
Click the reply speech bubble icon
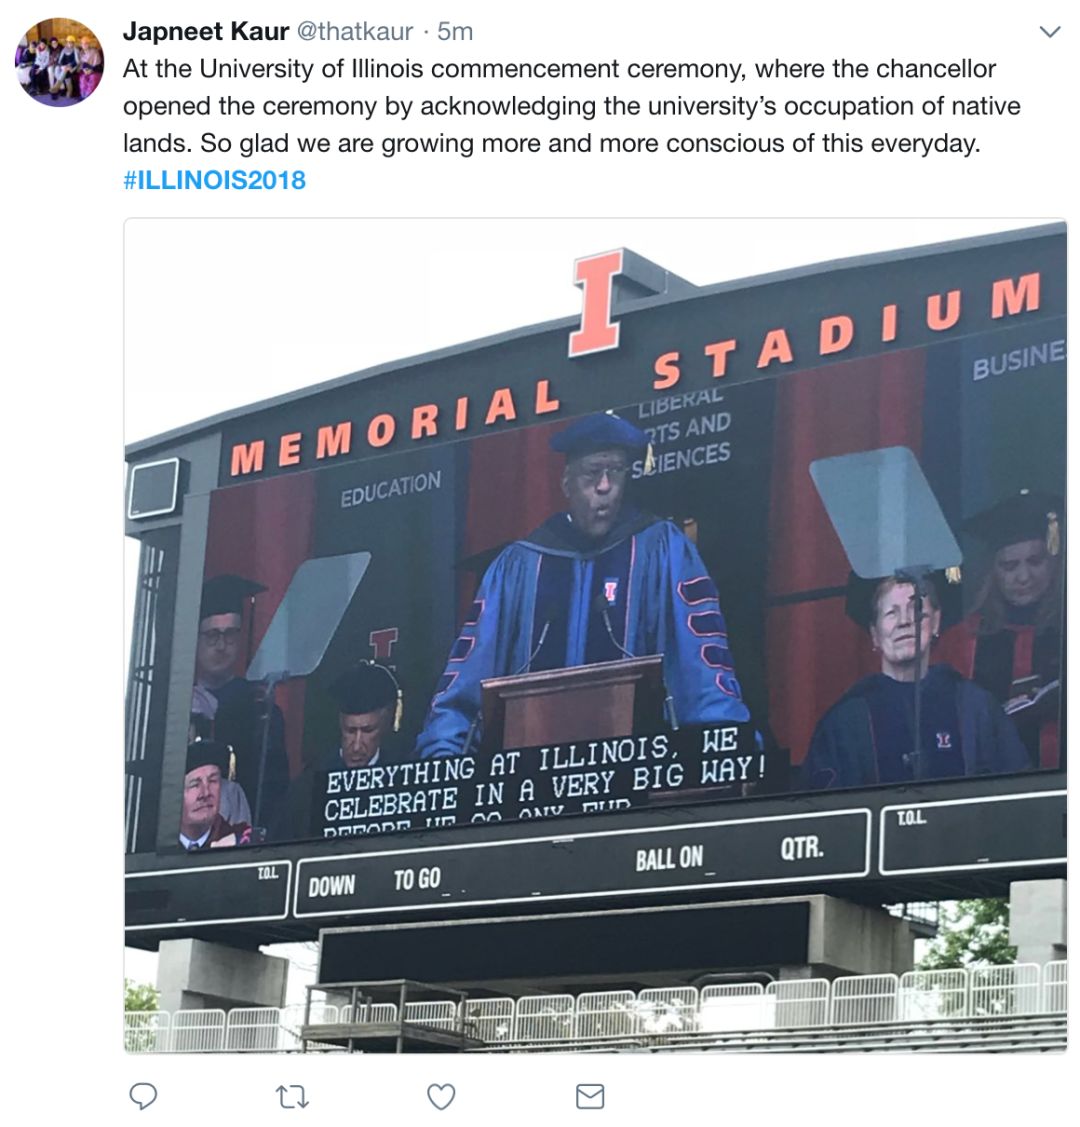tap(143, 1096)
